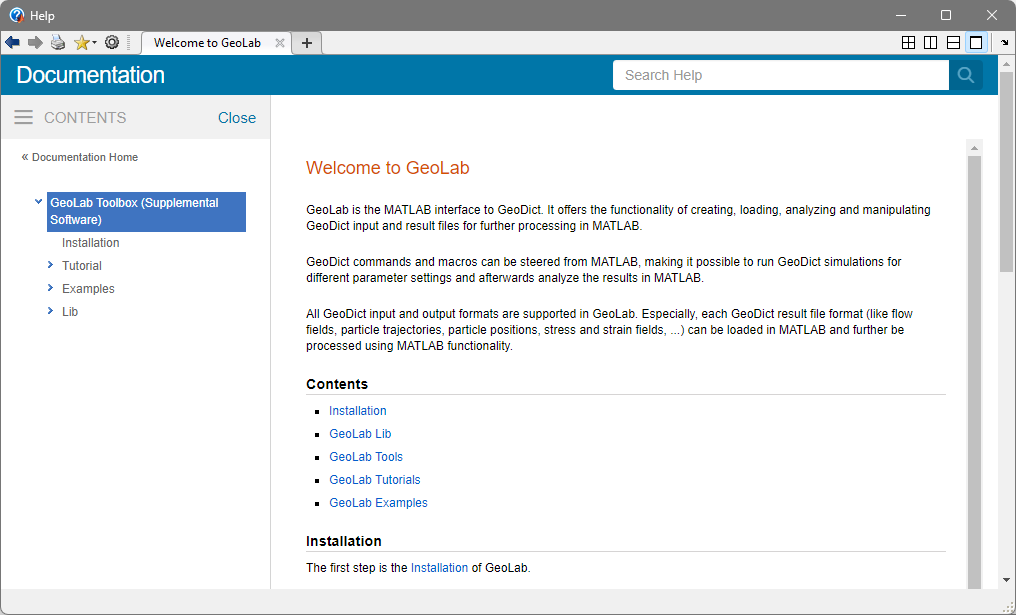Image resolution: width=1016 pixels, height=615 pixels.
Task: Click the outer window scrollbar down arrow
Action: 1006,580
